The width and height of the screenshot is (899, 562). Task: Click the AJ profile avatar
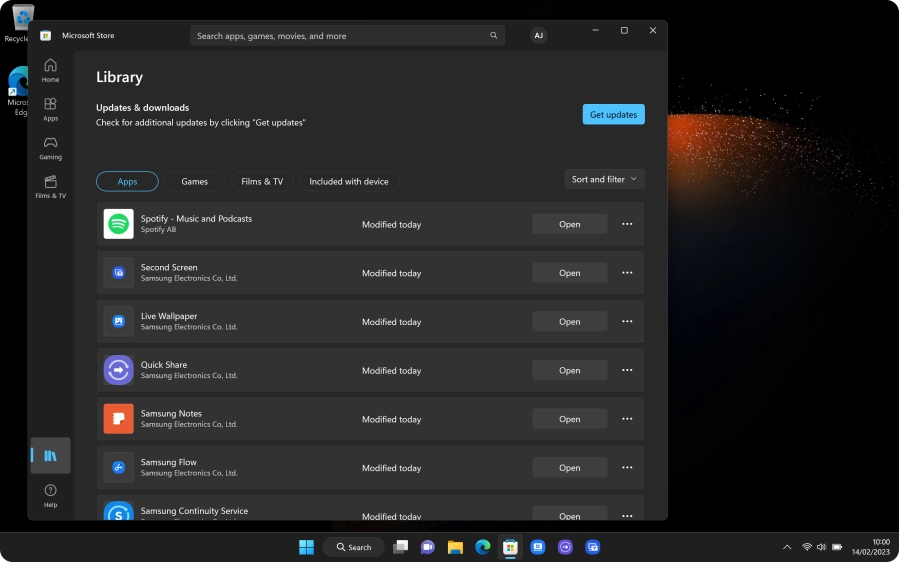(x=539, y=36)
